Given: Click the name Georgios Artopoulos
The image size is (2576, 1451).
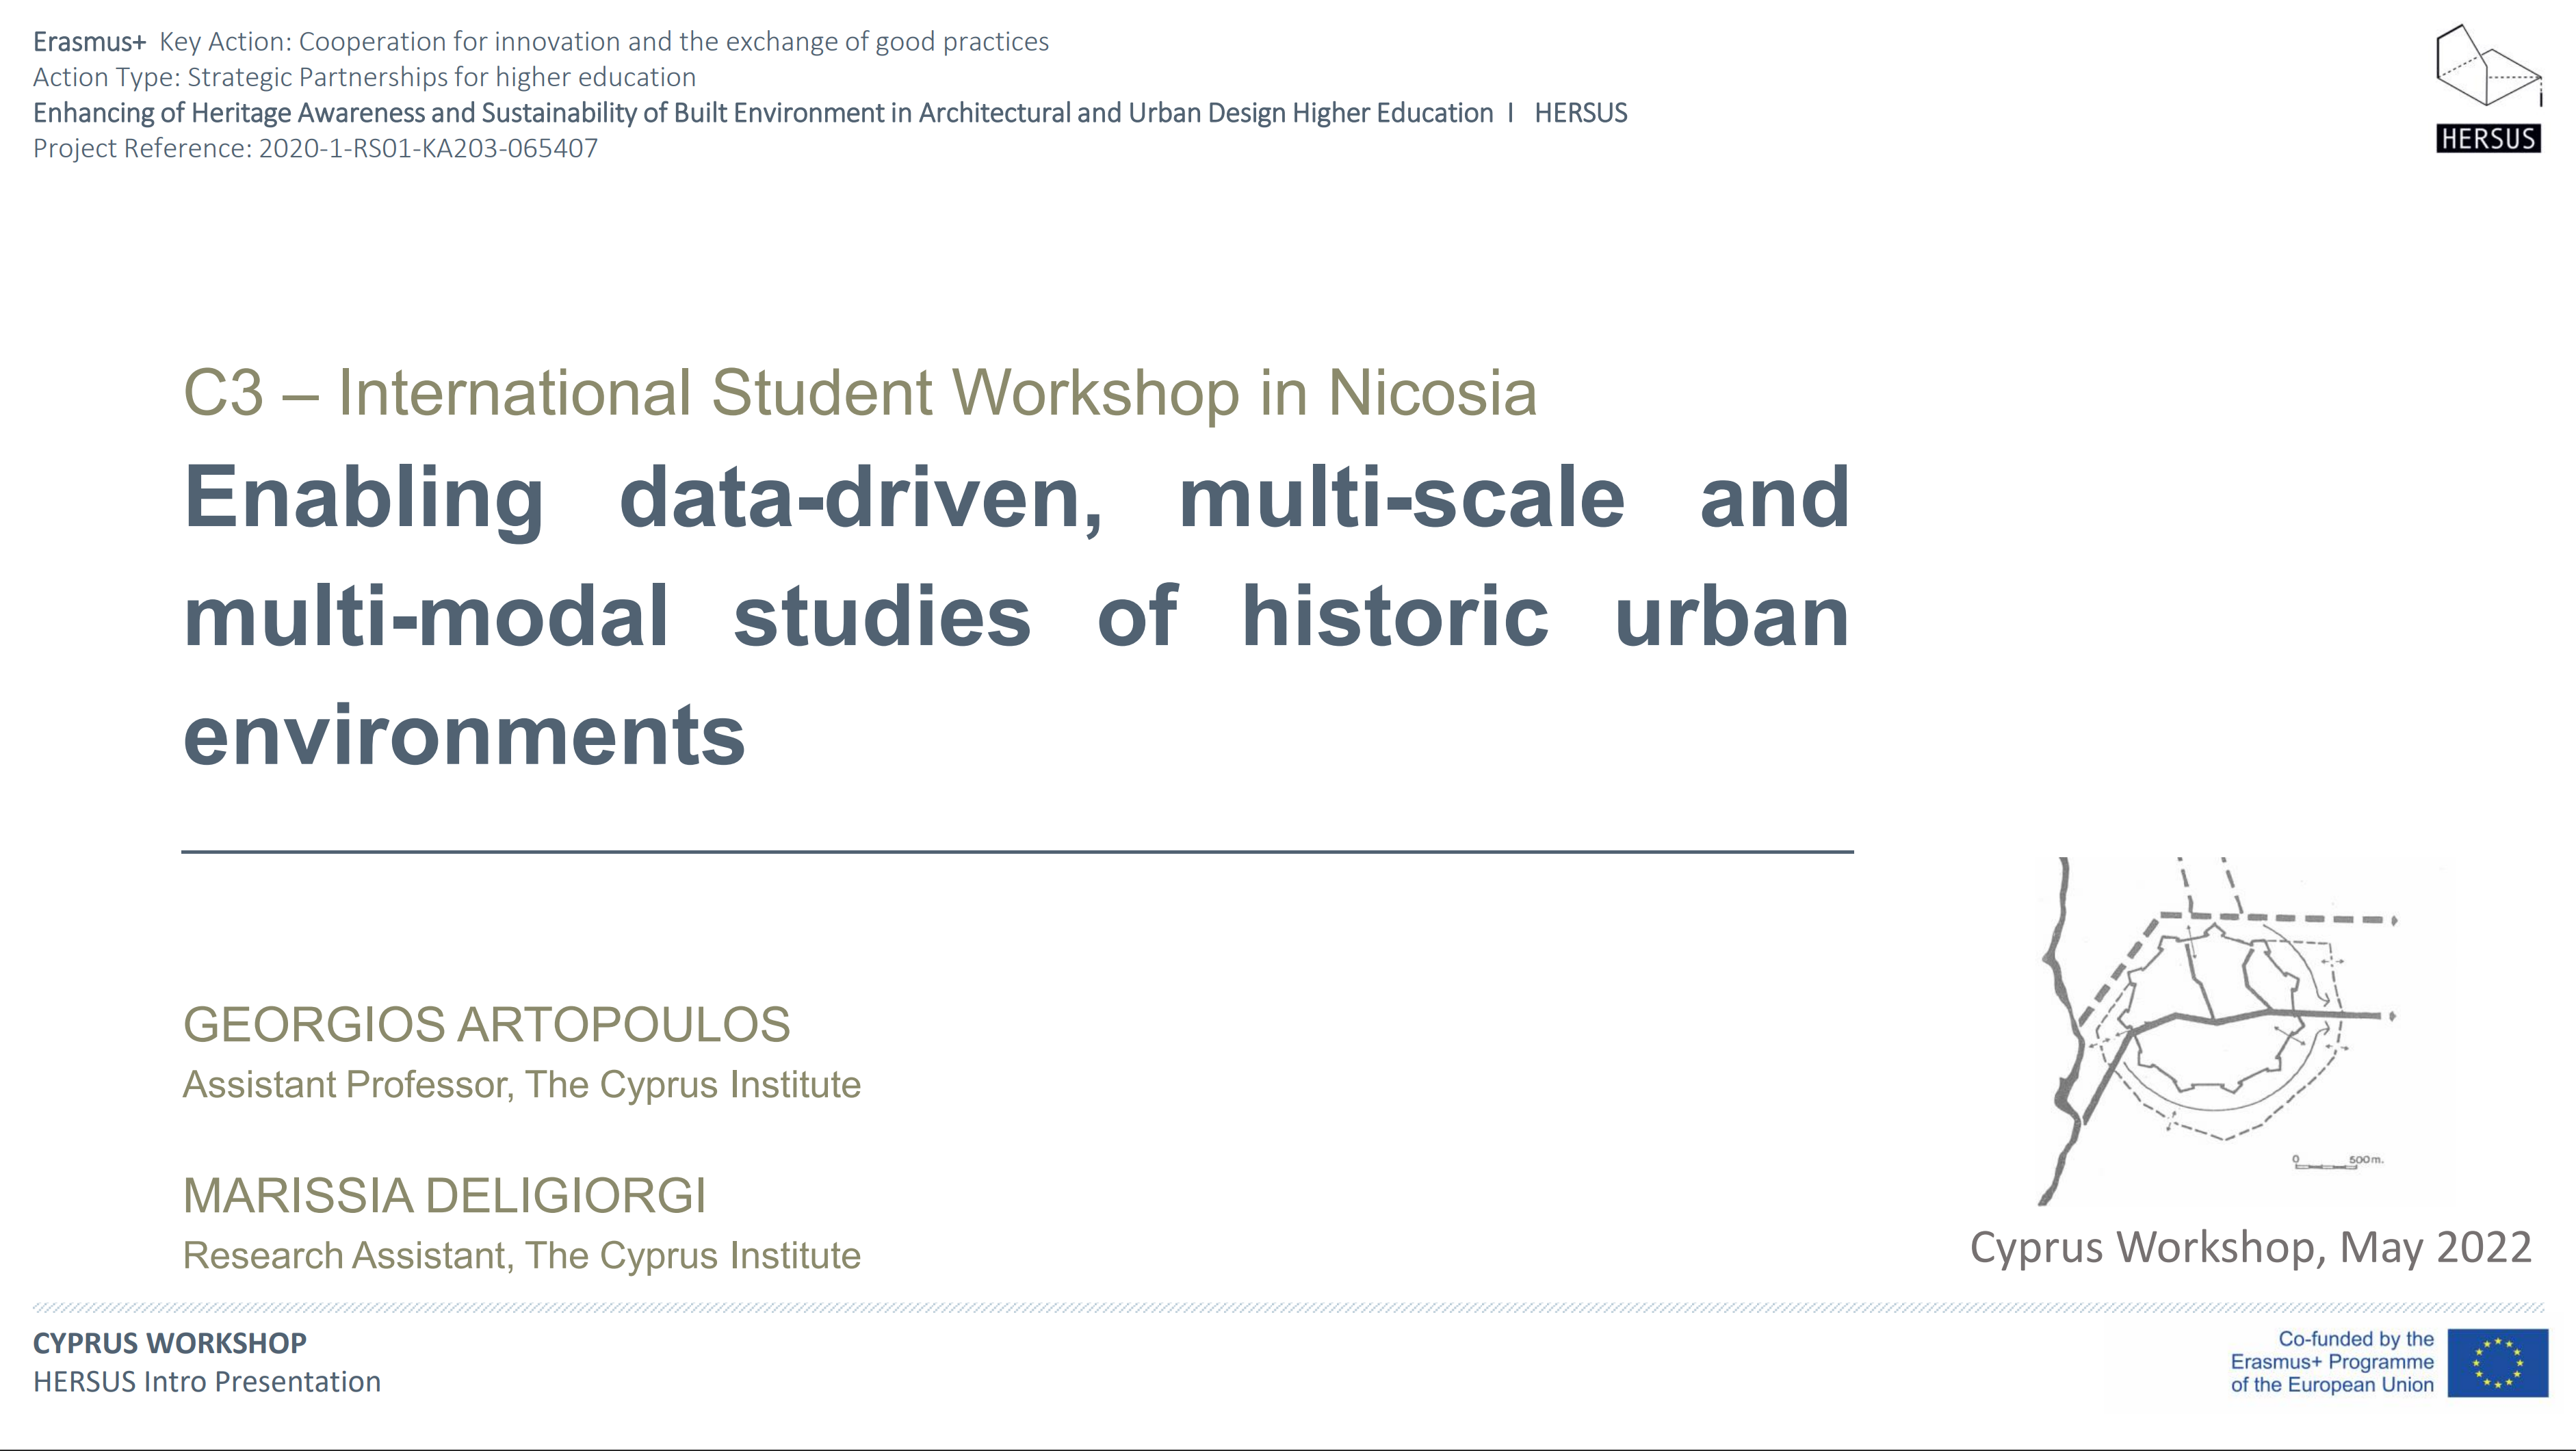Looking at the screenshot, I should coord(486,1024).
